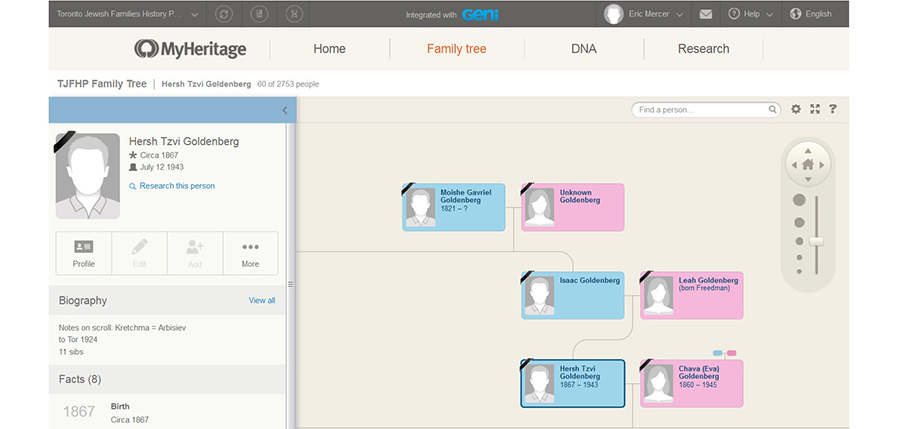This screenshot has width=900, height=429.
Task: Click the MyHeritage logo
Action: pyautogui.click(x=190, y=49)
